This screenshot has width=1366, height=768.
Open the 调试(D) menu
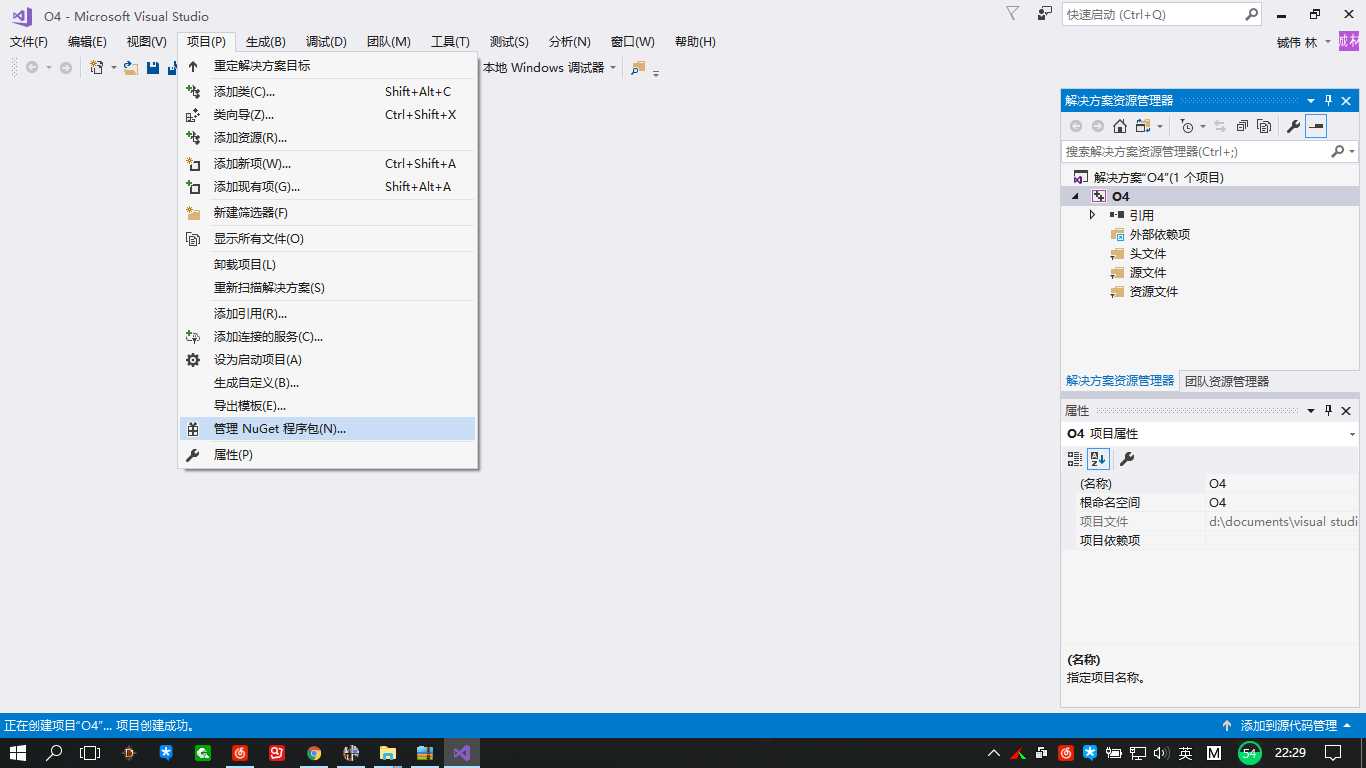point(326,42)
